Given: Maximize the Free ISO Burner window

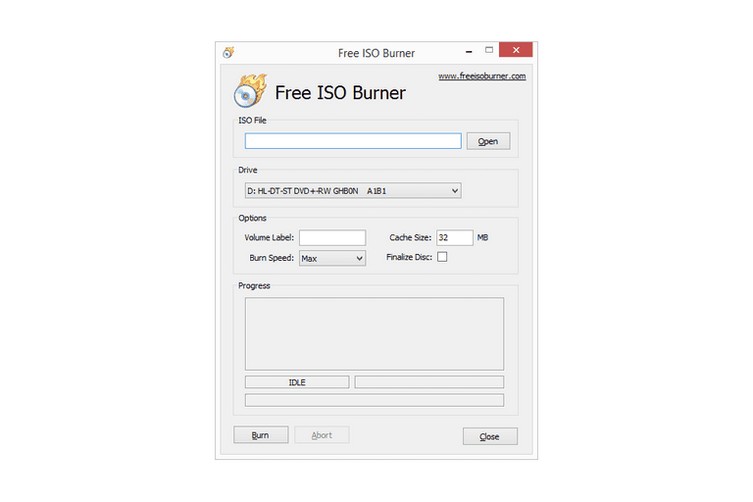Looking at the screenshot, I should [489, 50].
